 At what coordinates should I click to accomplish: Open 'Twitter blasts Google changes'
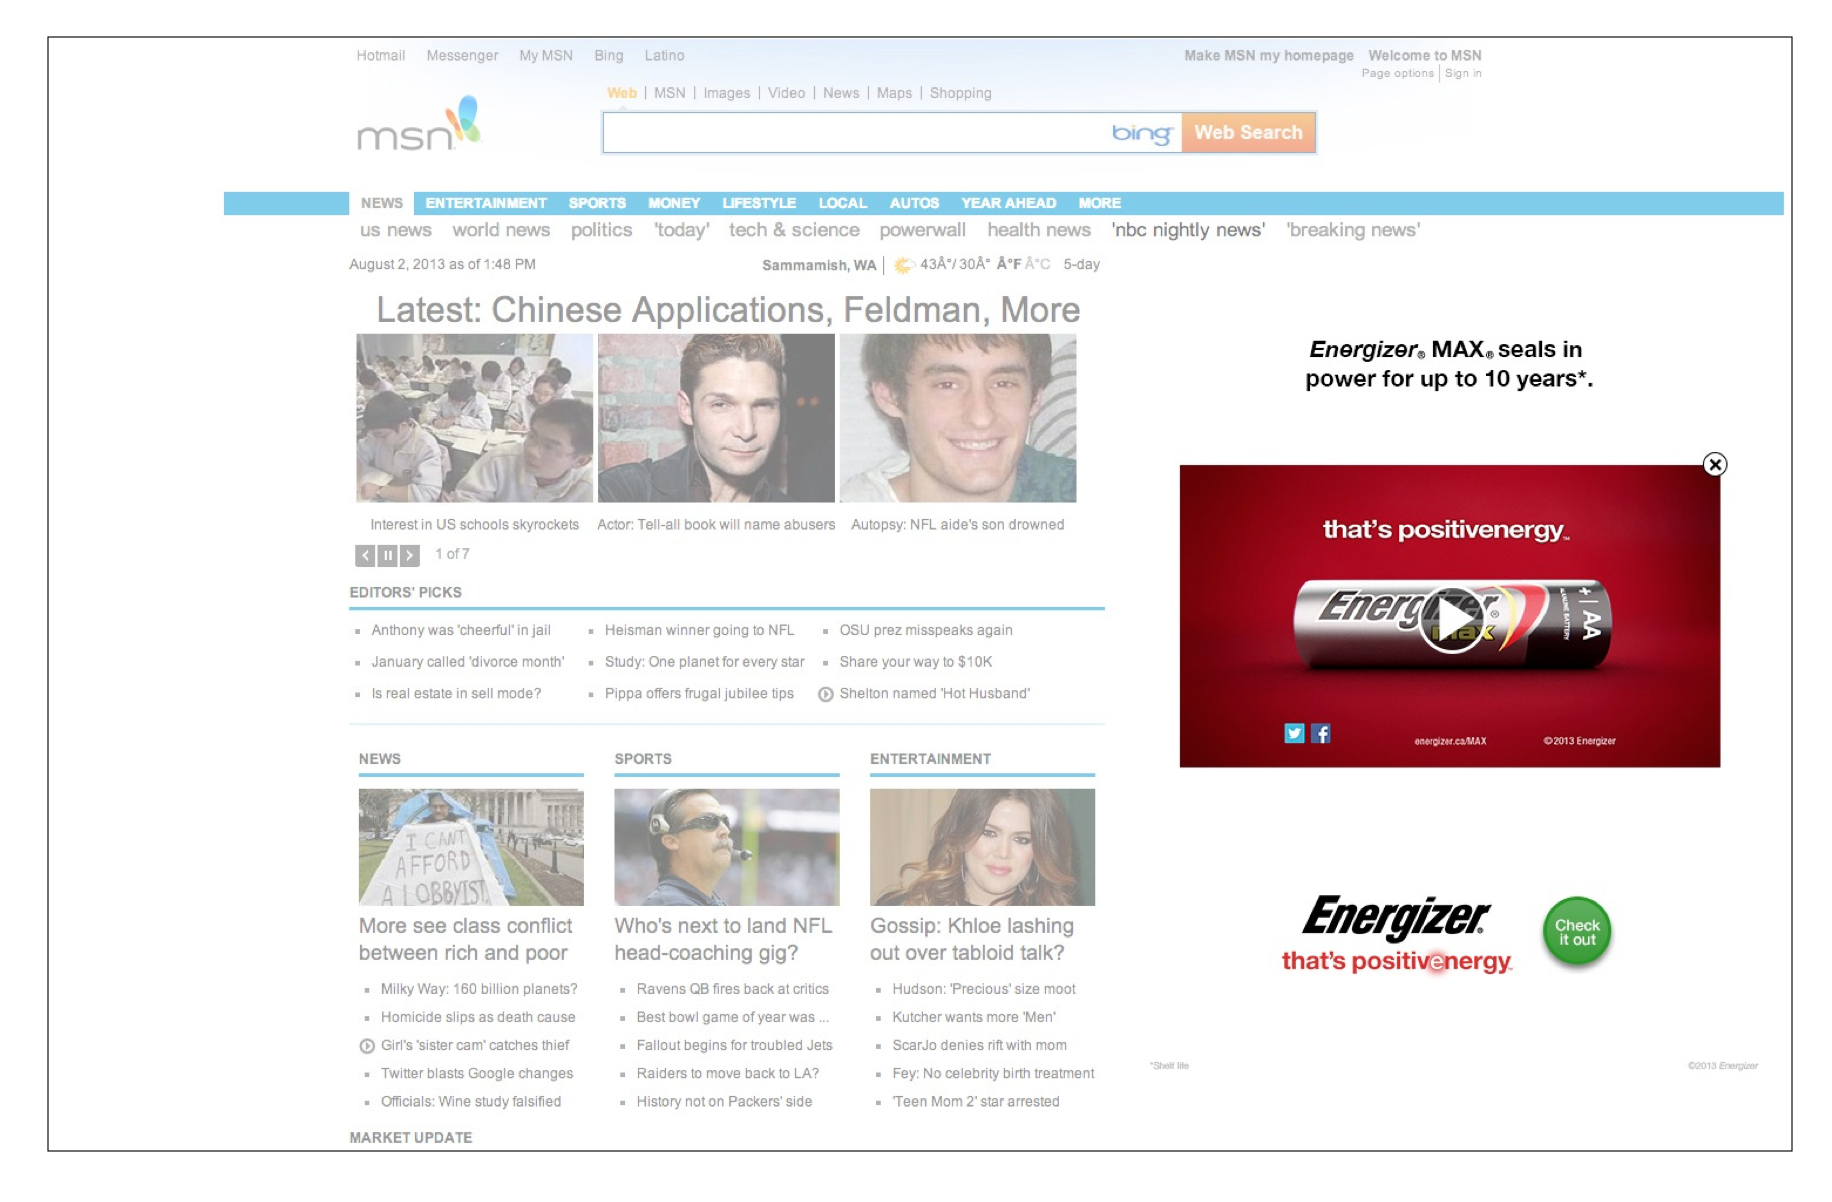coord(477,1074)
